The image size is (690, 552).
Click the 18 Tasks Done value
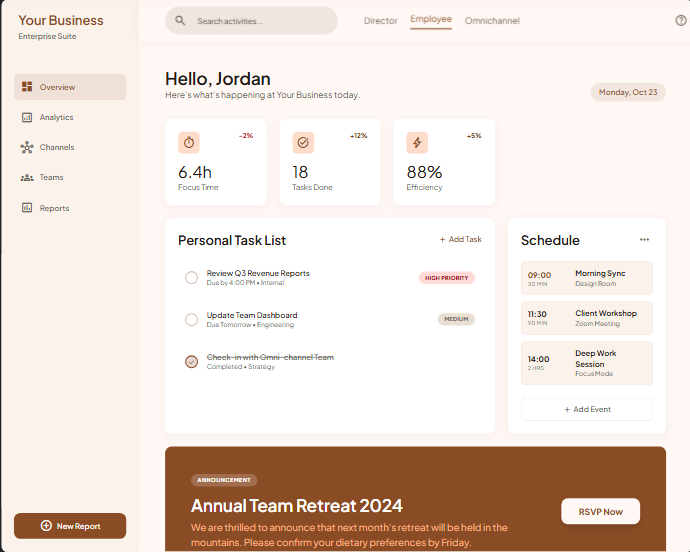(x=300, y=172)
